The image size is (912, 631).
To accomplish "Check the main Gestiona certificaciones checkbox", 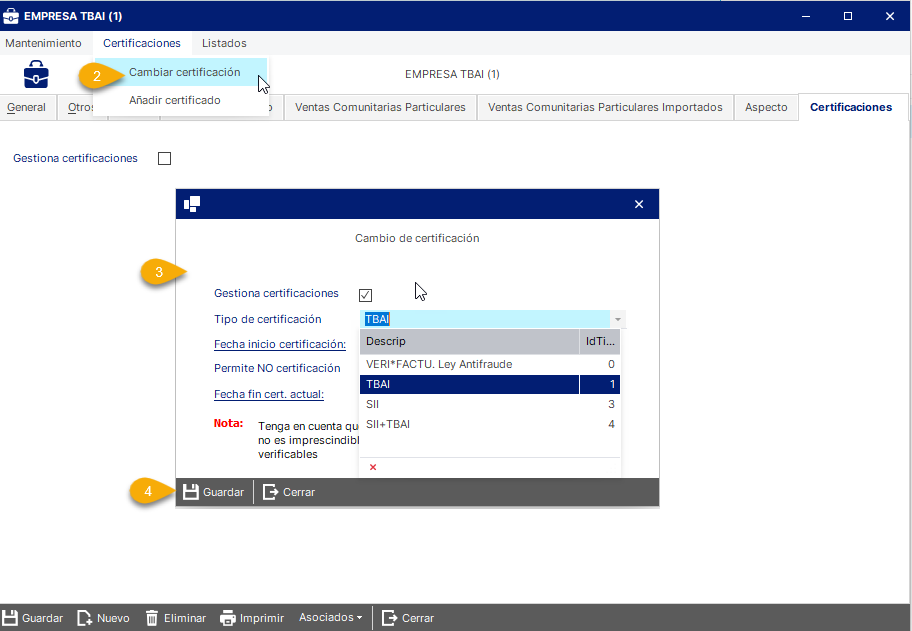I will point(165,158).
